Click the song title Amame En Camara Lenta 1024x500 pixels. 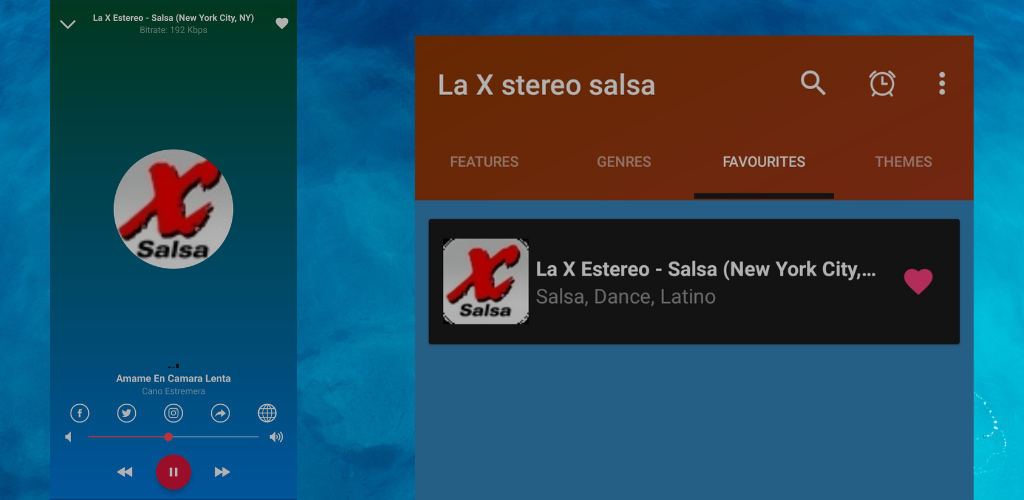[x=173, y=379]
